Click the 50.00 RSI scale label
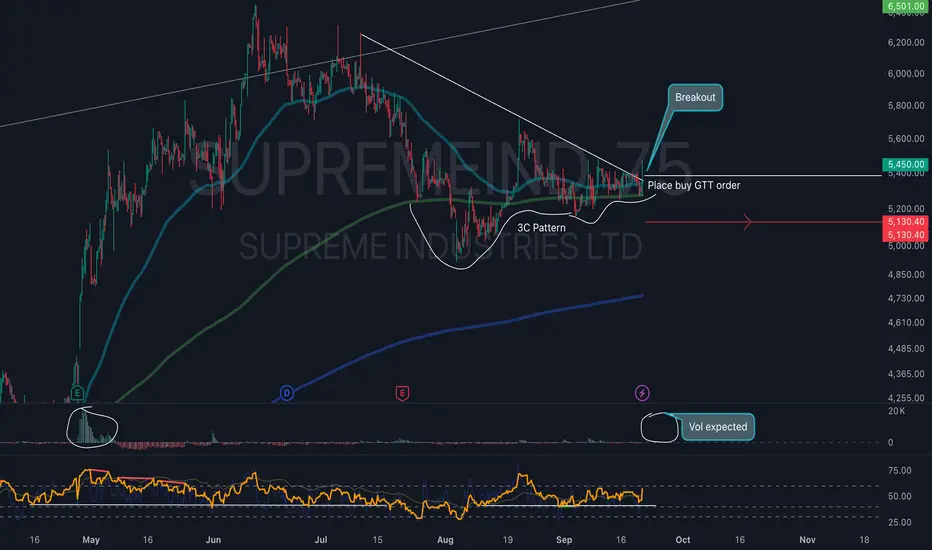The width and height of the screenshot is (932, 550). tap(899, 496)
